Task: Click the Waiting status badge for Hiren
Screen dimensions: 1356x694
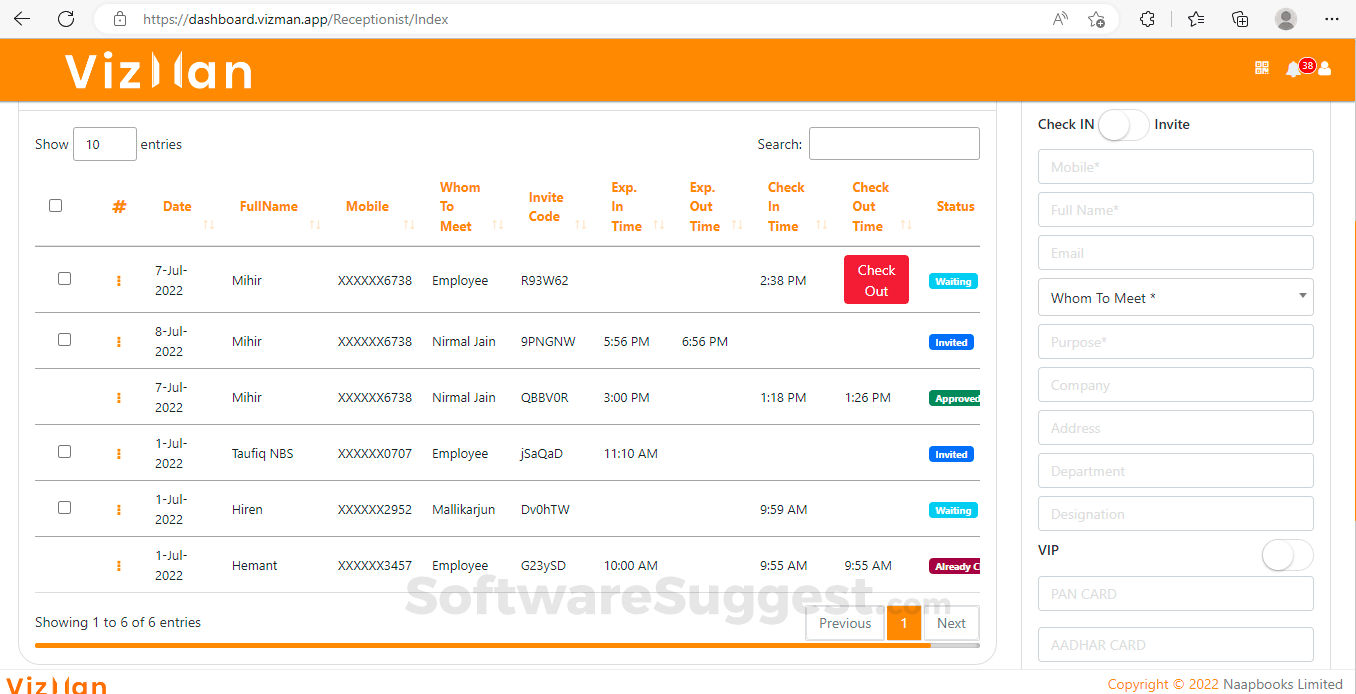Action: click(953, 510)
